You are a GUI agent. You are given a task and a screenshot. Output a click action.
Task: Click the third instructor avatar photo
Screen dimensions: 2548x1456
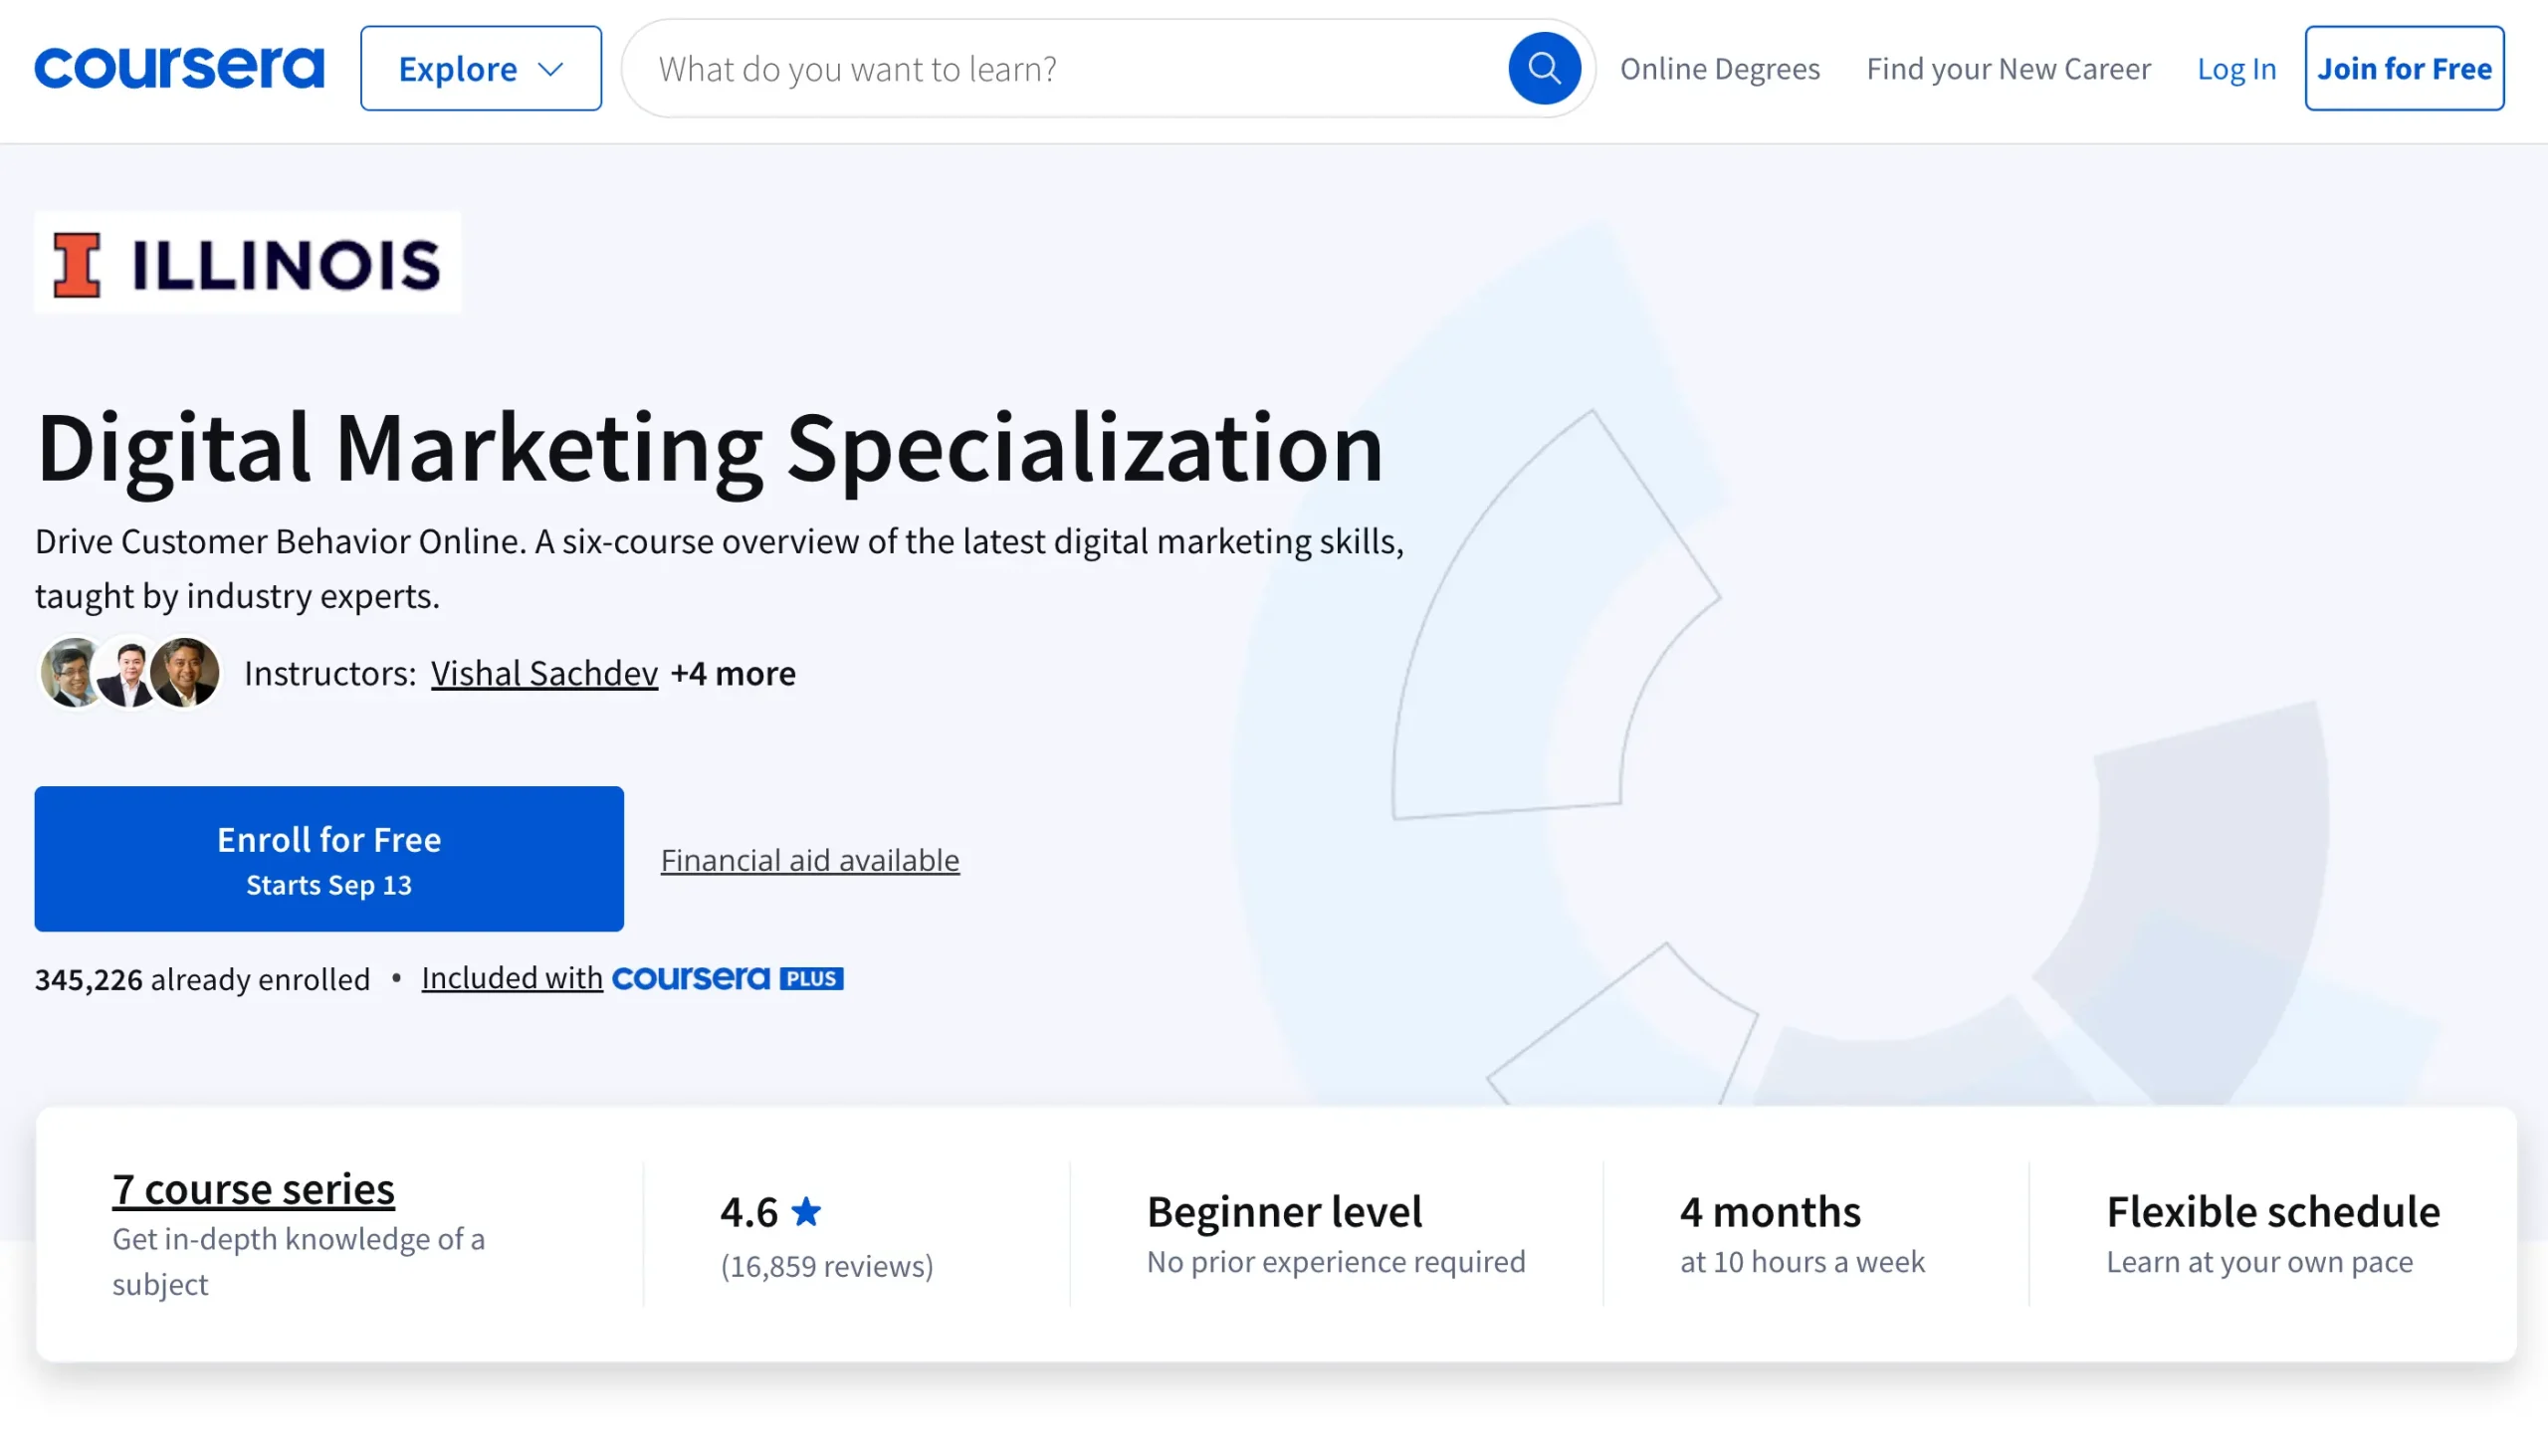coord(187,673)
